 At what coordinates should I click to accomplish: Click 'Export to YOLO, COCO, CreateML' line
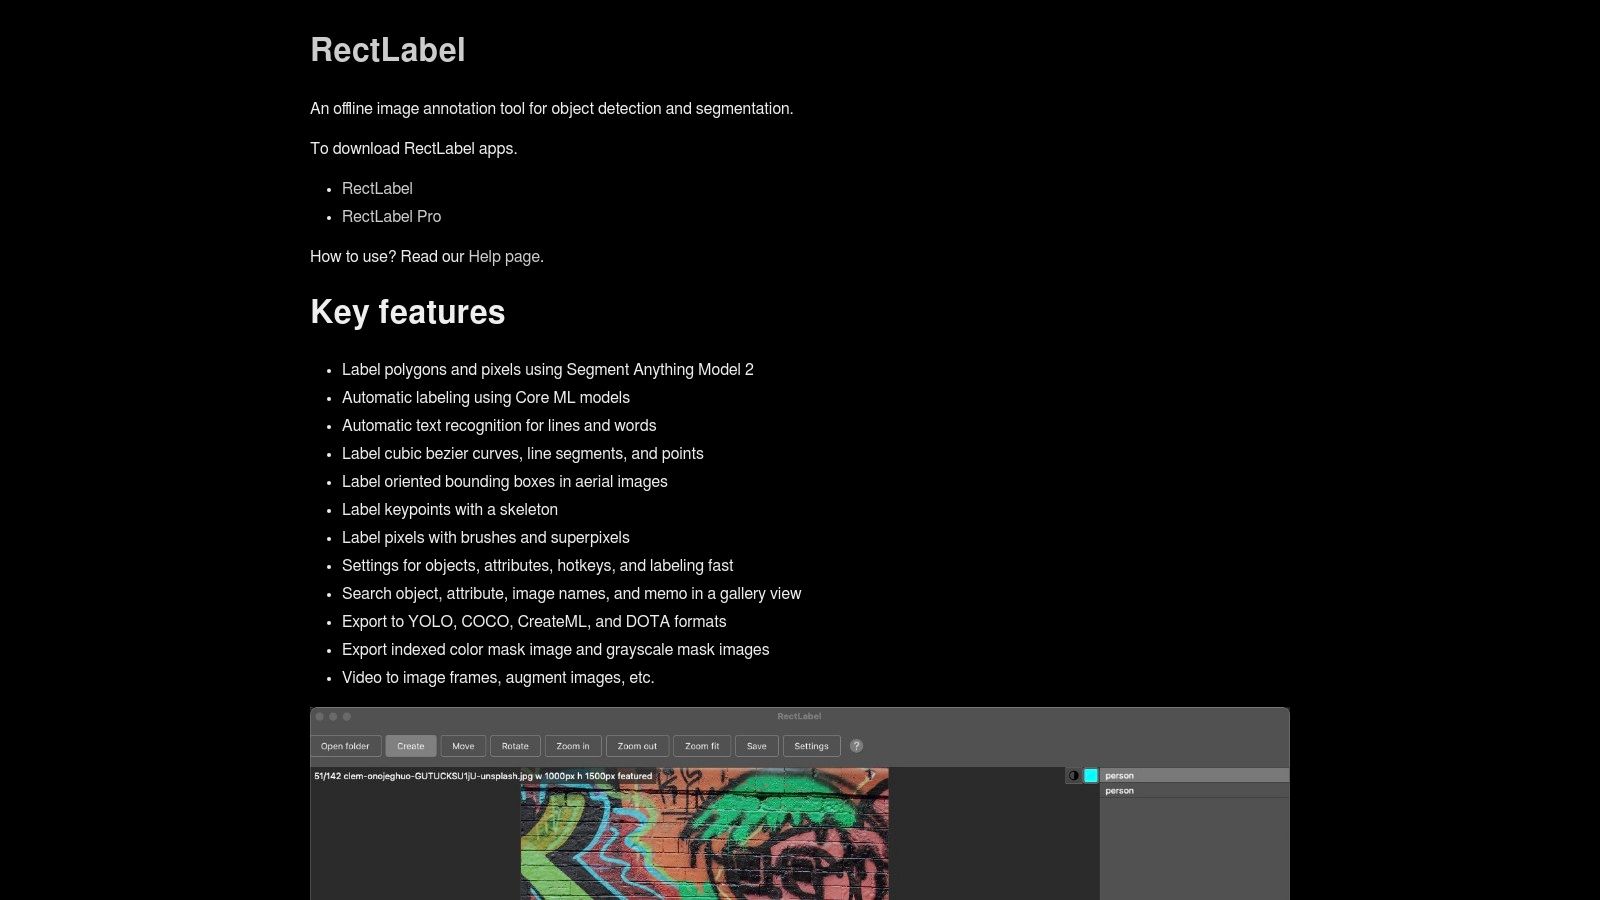(534, 621)
